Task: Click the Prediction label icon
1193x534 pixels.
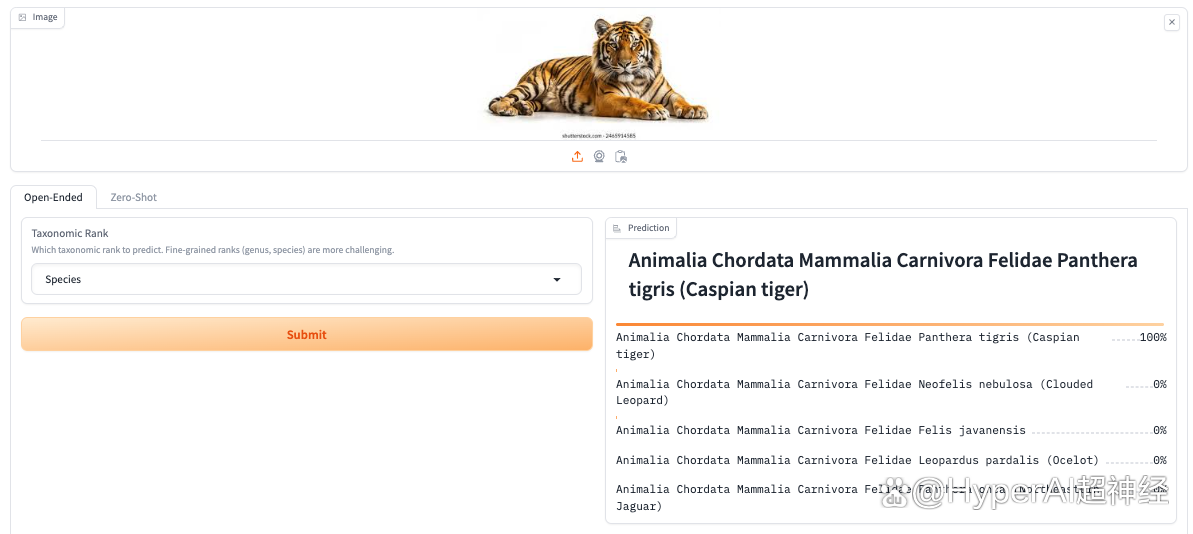Action: 617,228
